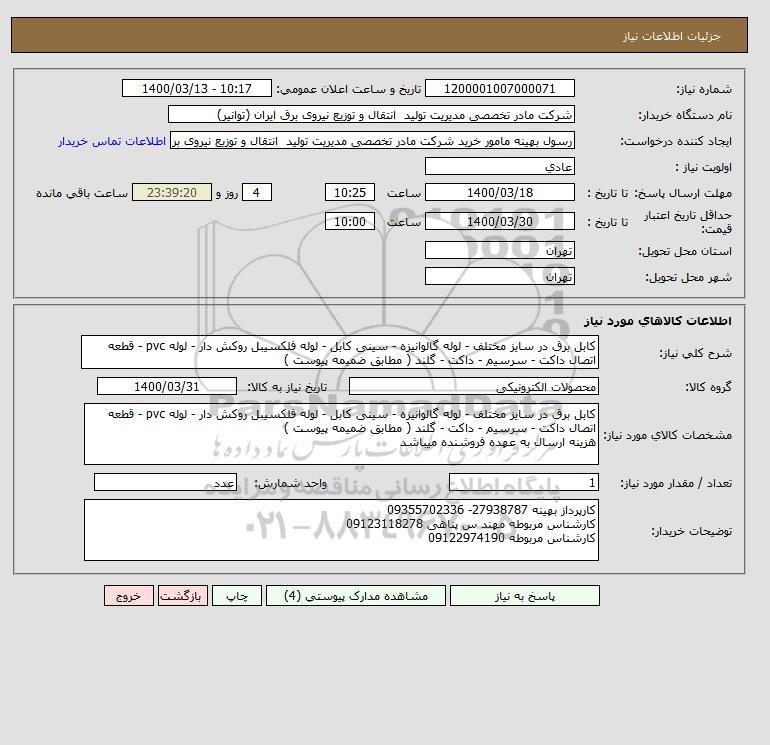Click the چاپ print button

click(237, 596)
